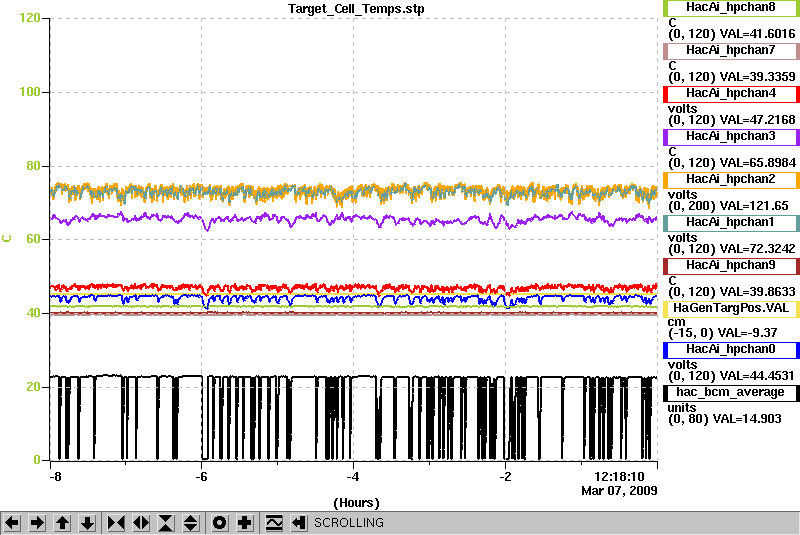Select the HacAi_hpchan7 curve legend entry
Image resolution: width=800 pixels, height=535 pixels.
pyautogui.click(x=731, y=50)
